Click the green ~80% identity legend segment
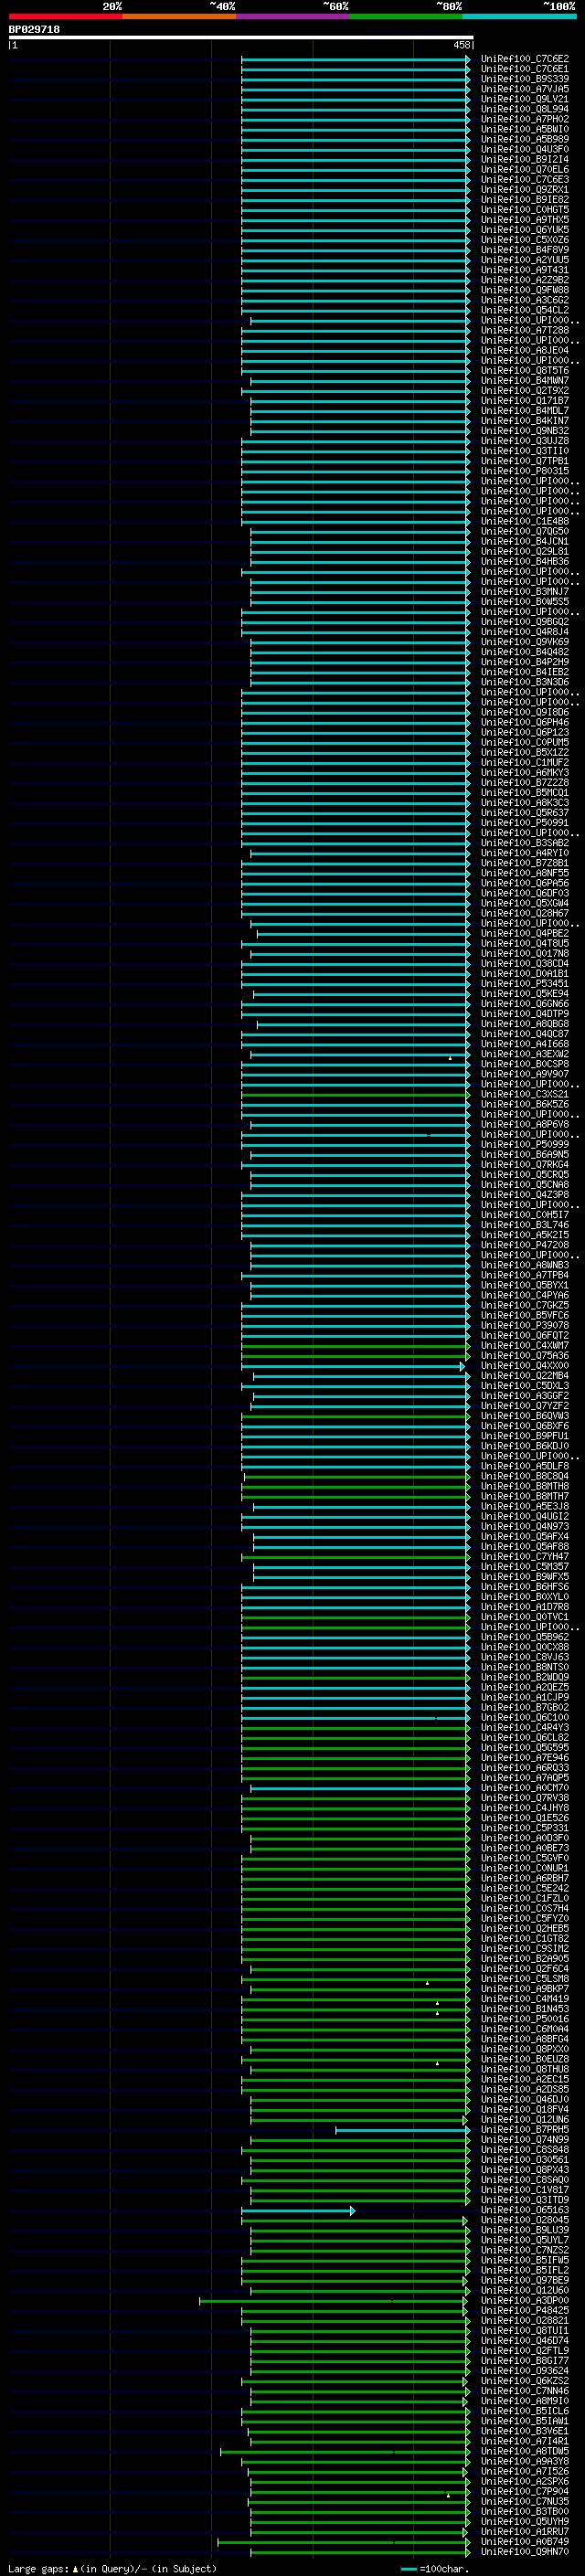Screen dimensions: 585x2576 click(406, 17)
